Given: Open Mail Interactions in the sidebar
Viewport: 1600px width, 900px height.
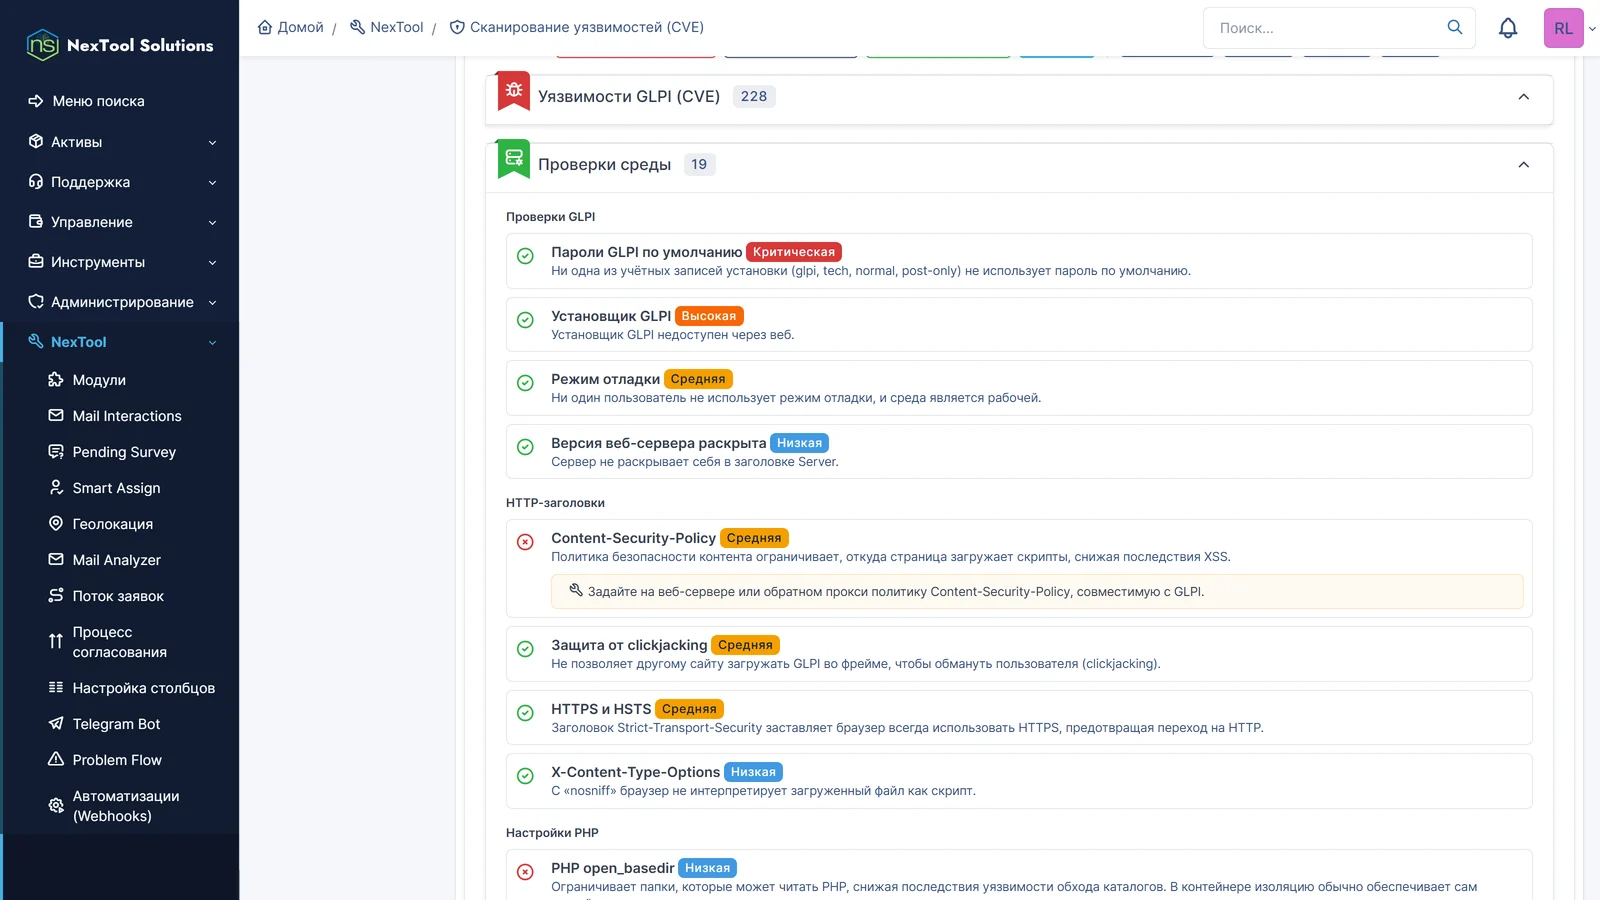Looking at the screenshot, I should tap(127, 416).
